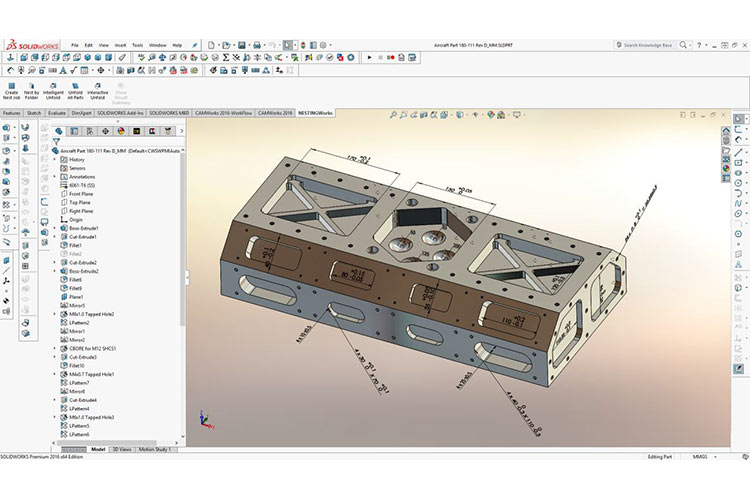Click Apply Scene icon in viewport toolbar
The height and width of the screenshot is (500, 750).
point(501,115)
